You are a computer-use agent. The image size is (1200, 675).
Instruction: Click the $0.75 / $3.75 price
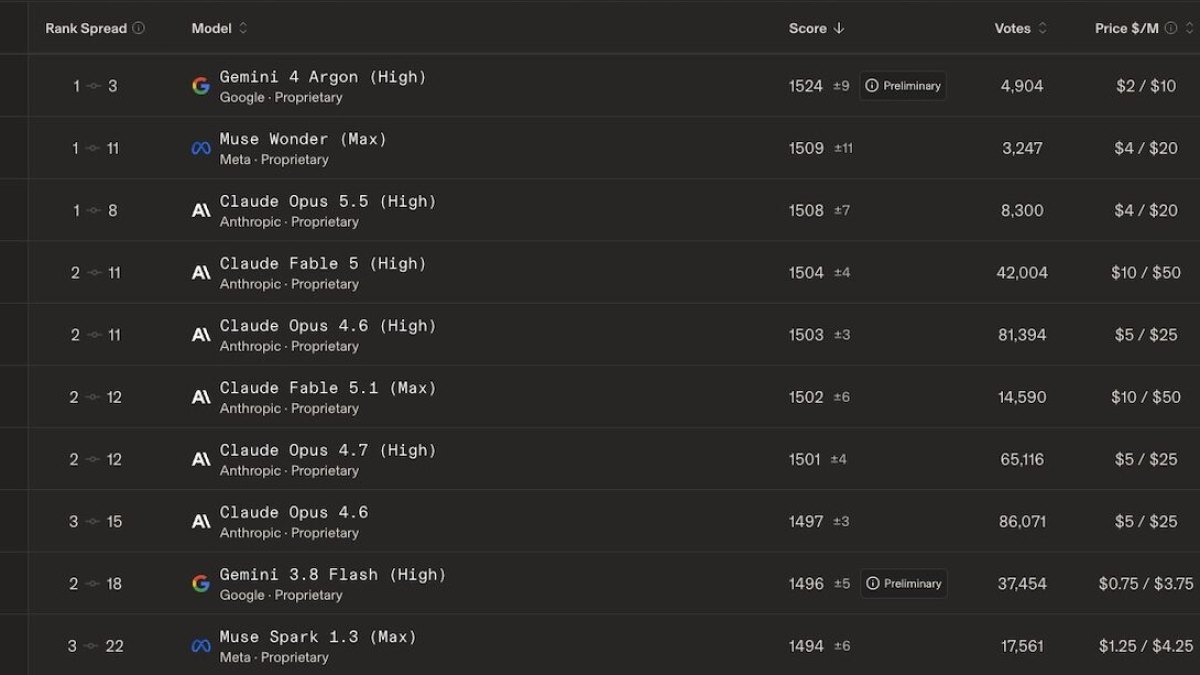click(x=1146, y=584)
